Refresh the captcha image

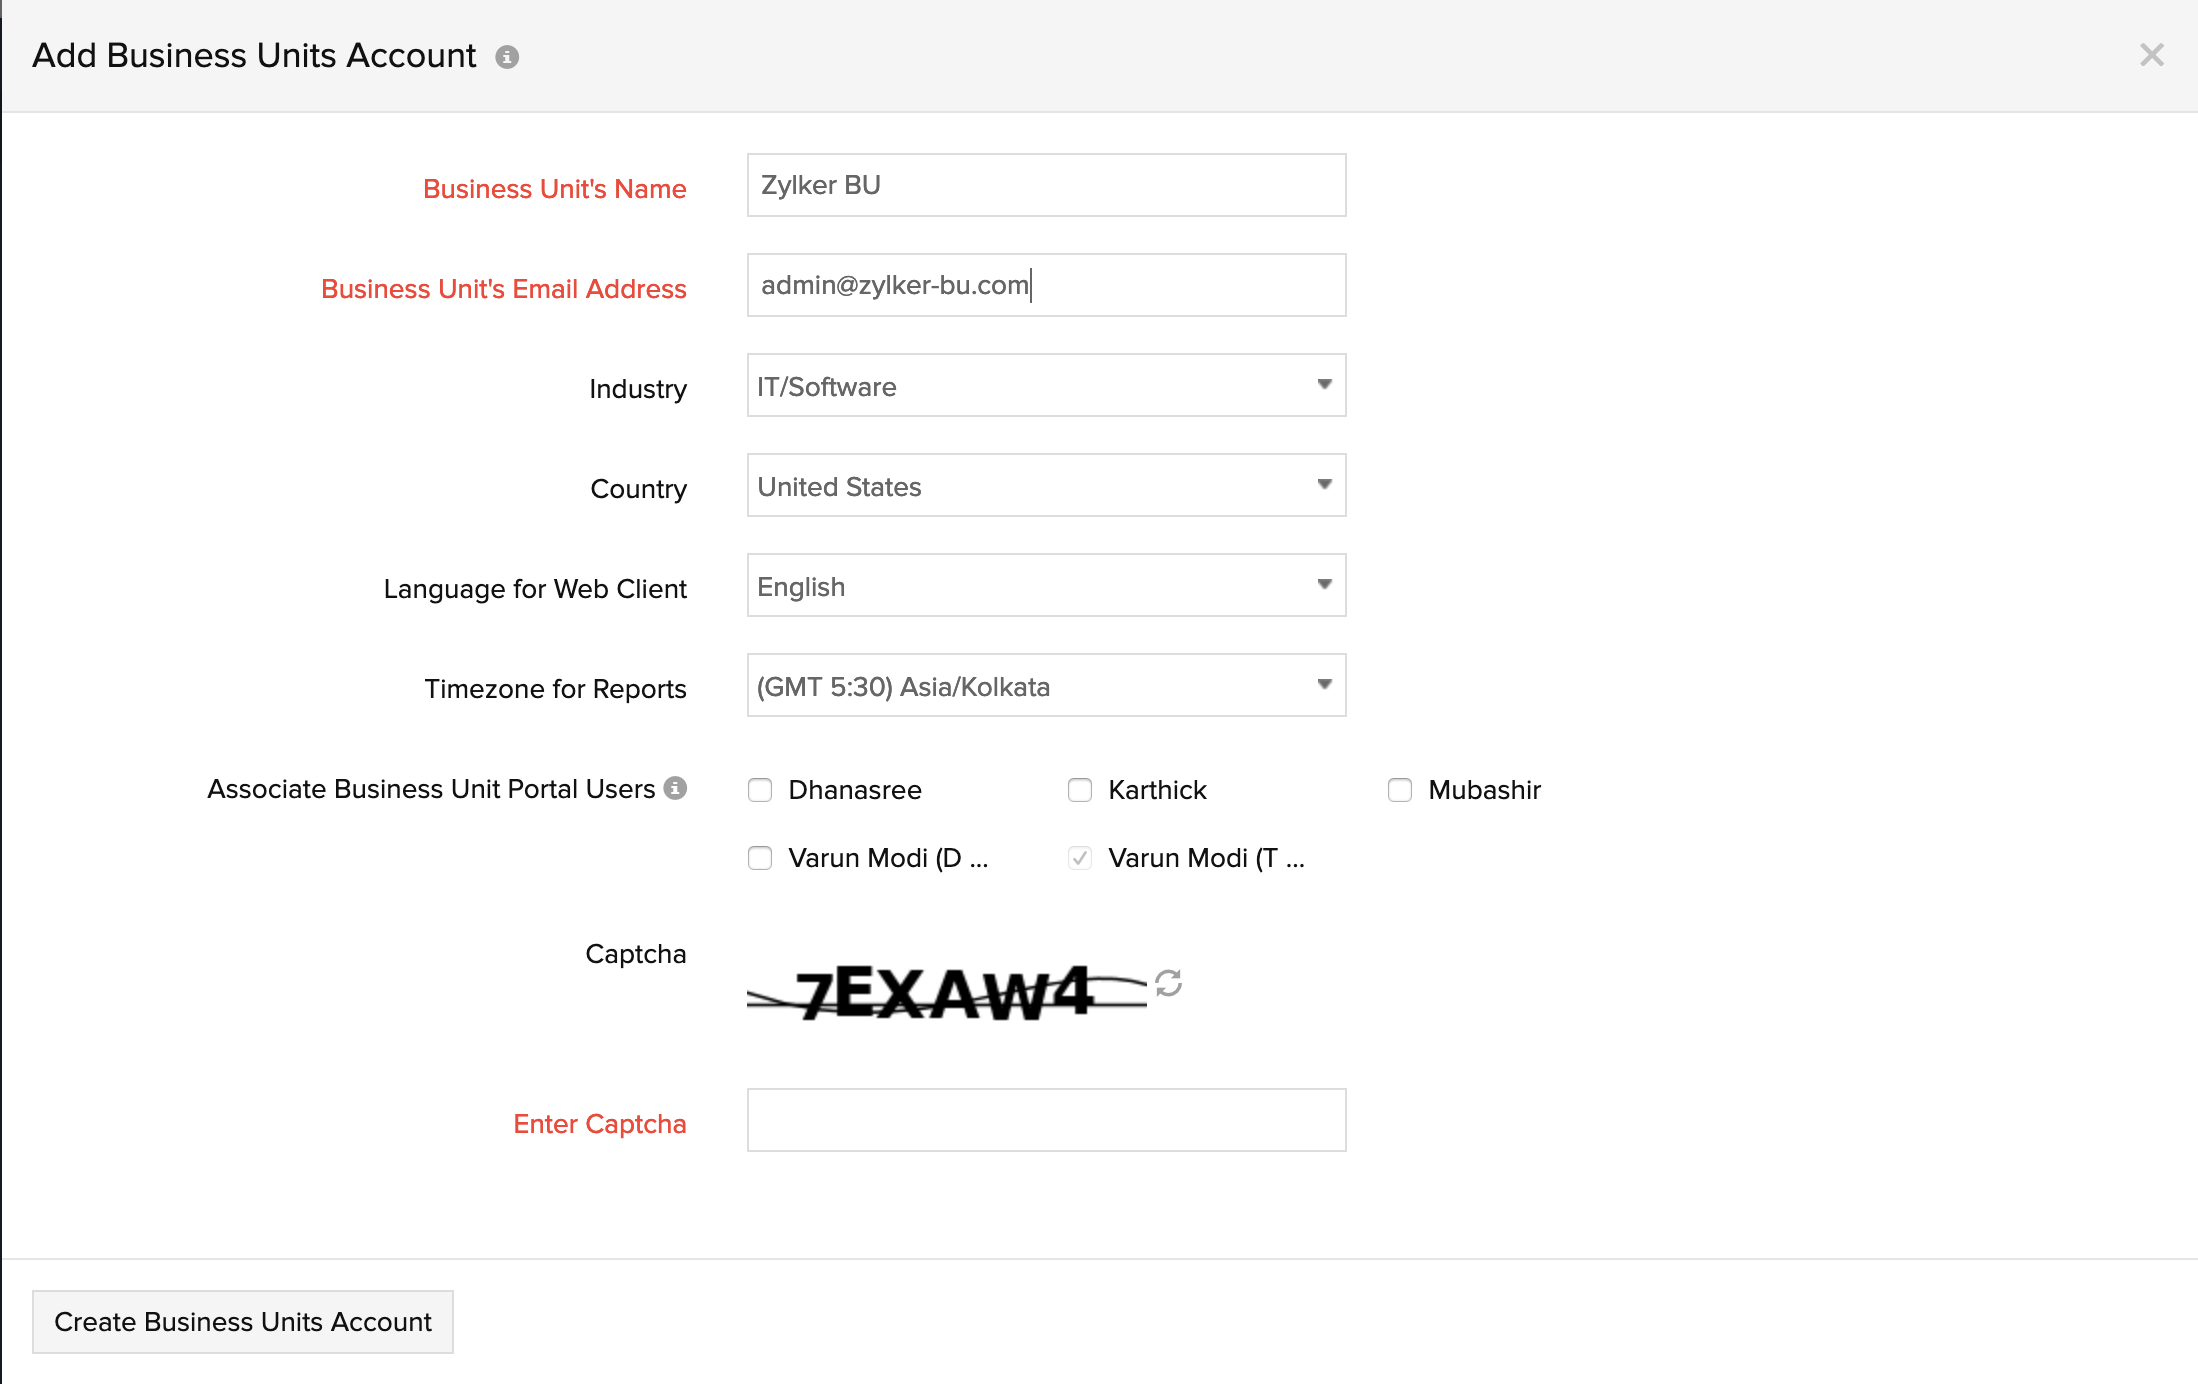[x=1166, y=984]
